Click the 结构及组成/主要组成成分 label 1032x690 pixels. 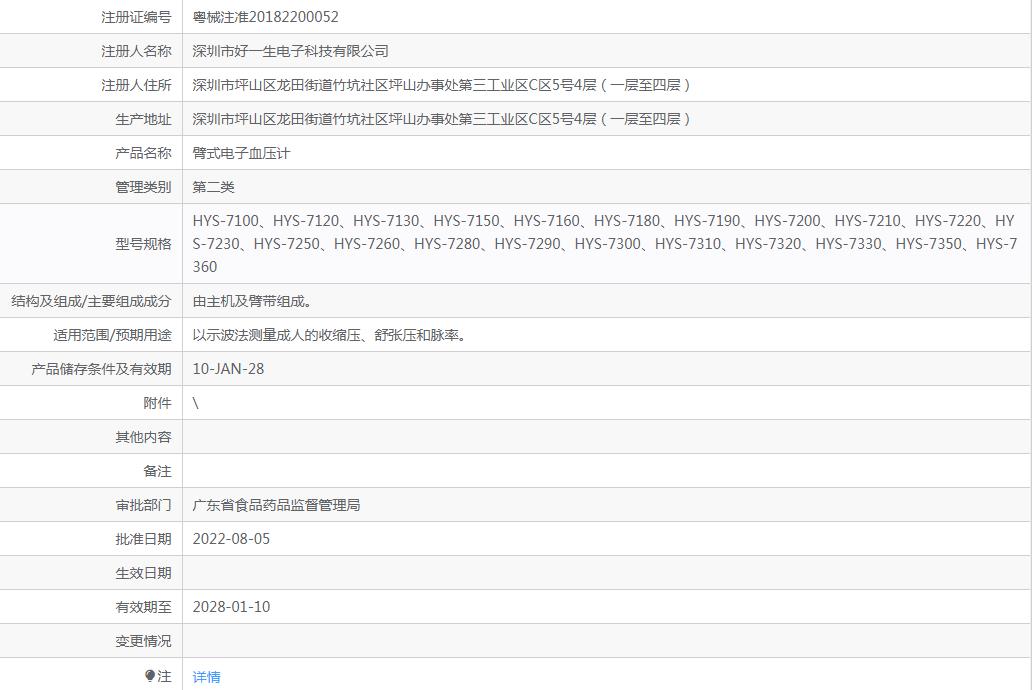coord(91,302)
